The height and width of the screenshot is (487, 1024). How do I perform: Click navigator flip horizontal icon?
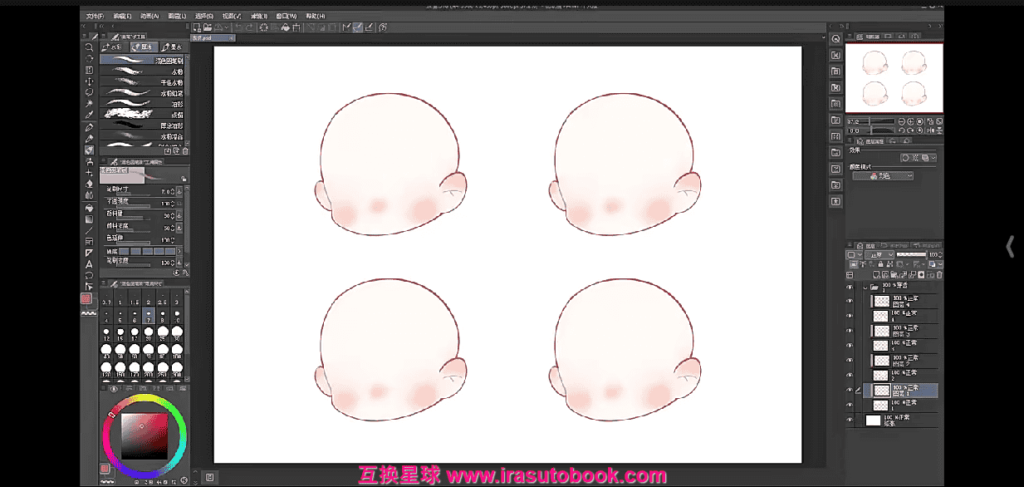click(931, 130)
